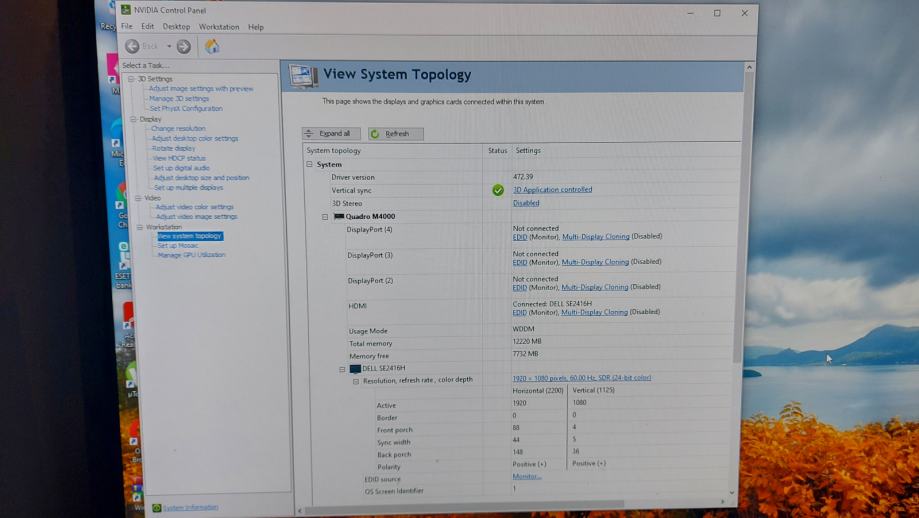Collapse the 3D Settings tree group
The height and width of the screenshot is (518, 919).
coord(131,79)
